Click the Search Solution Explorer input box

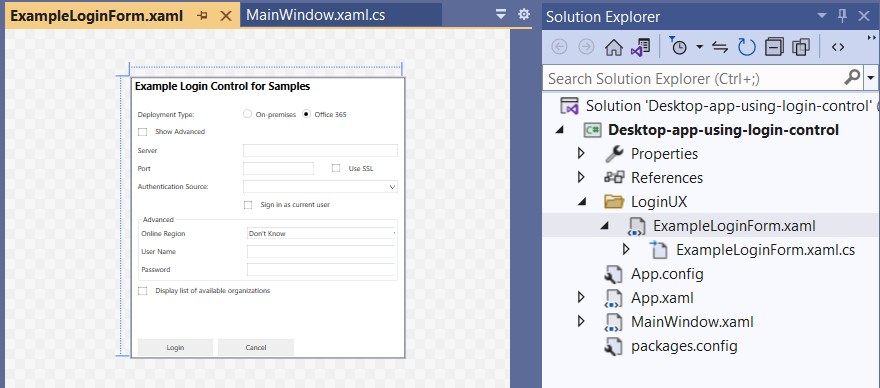693,78
